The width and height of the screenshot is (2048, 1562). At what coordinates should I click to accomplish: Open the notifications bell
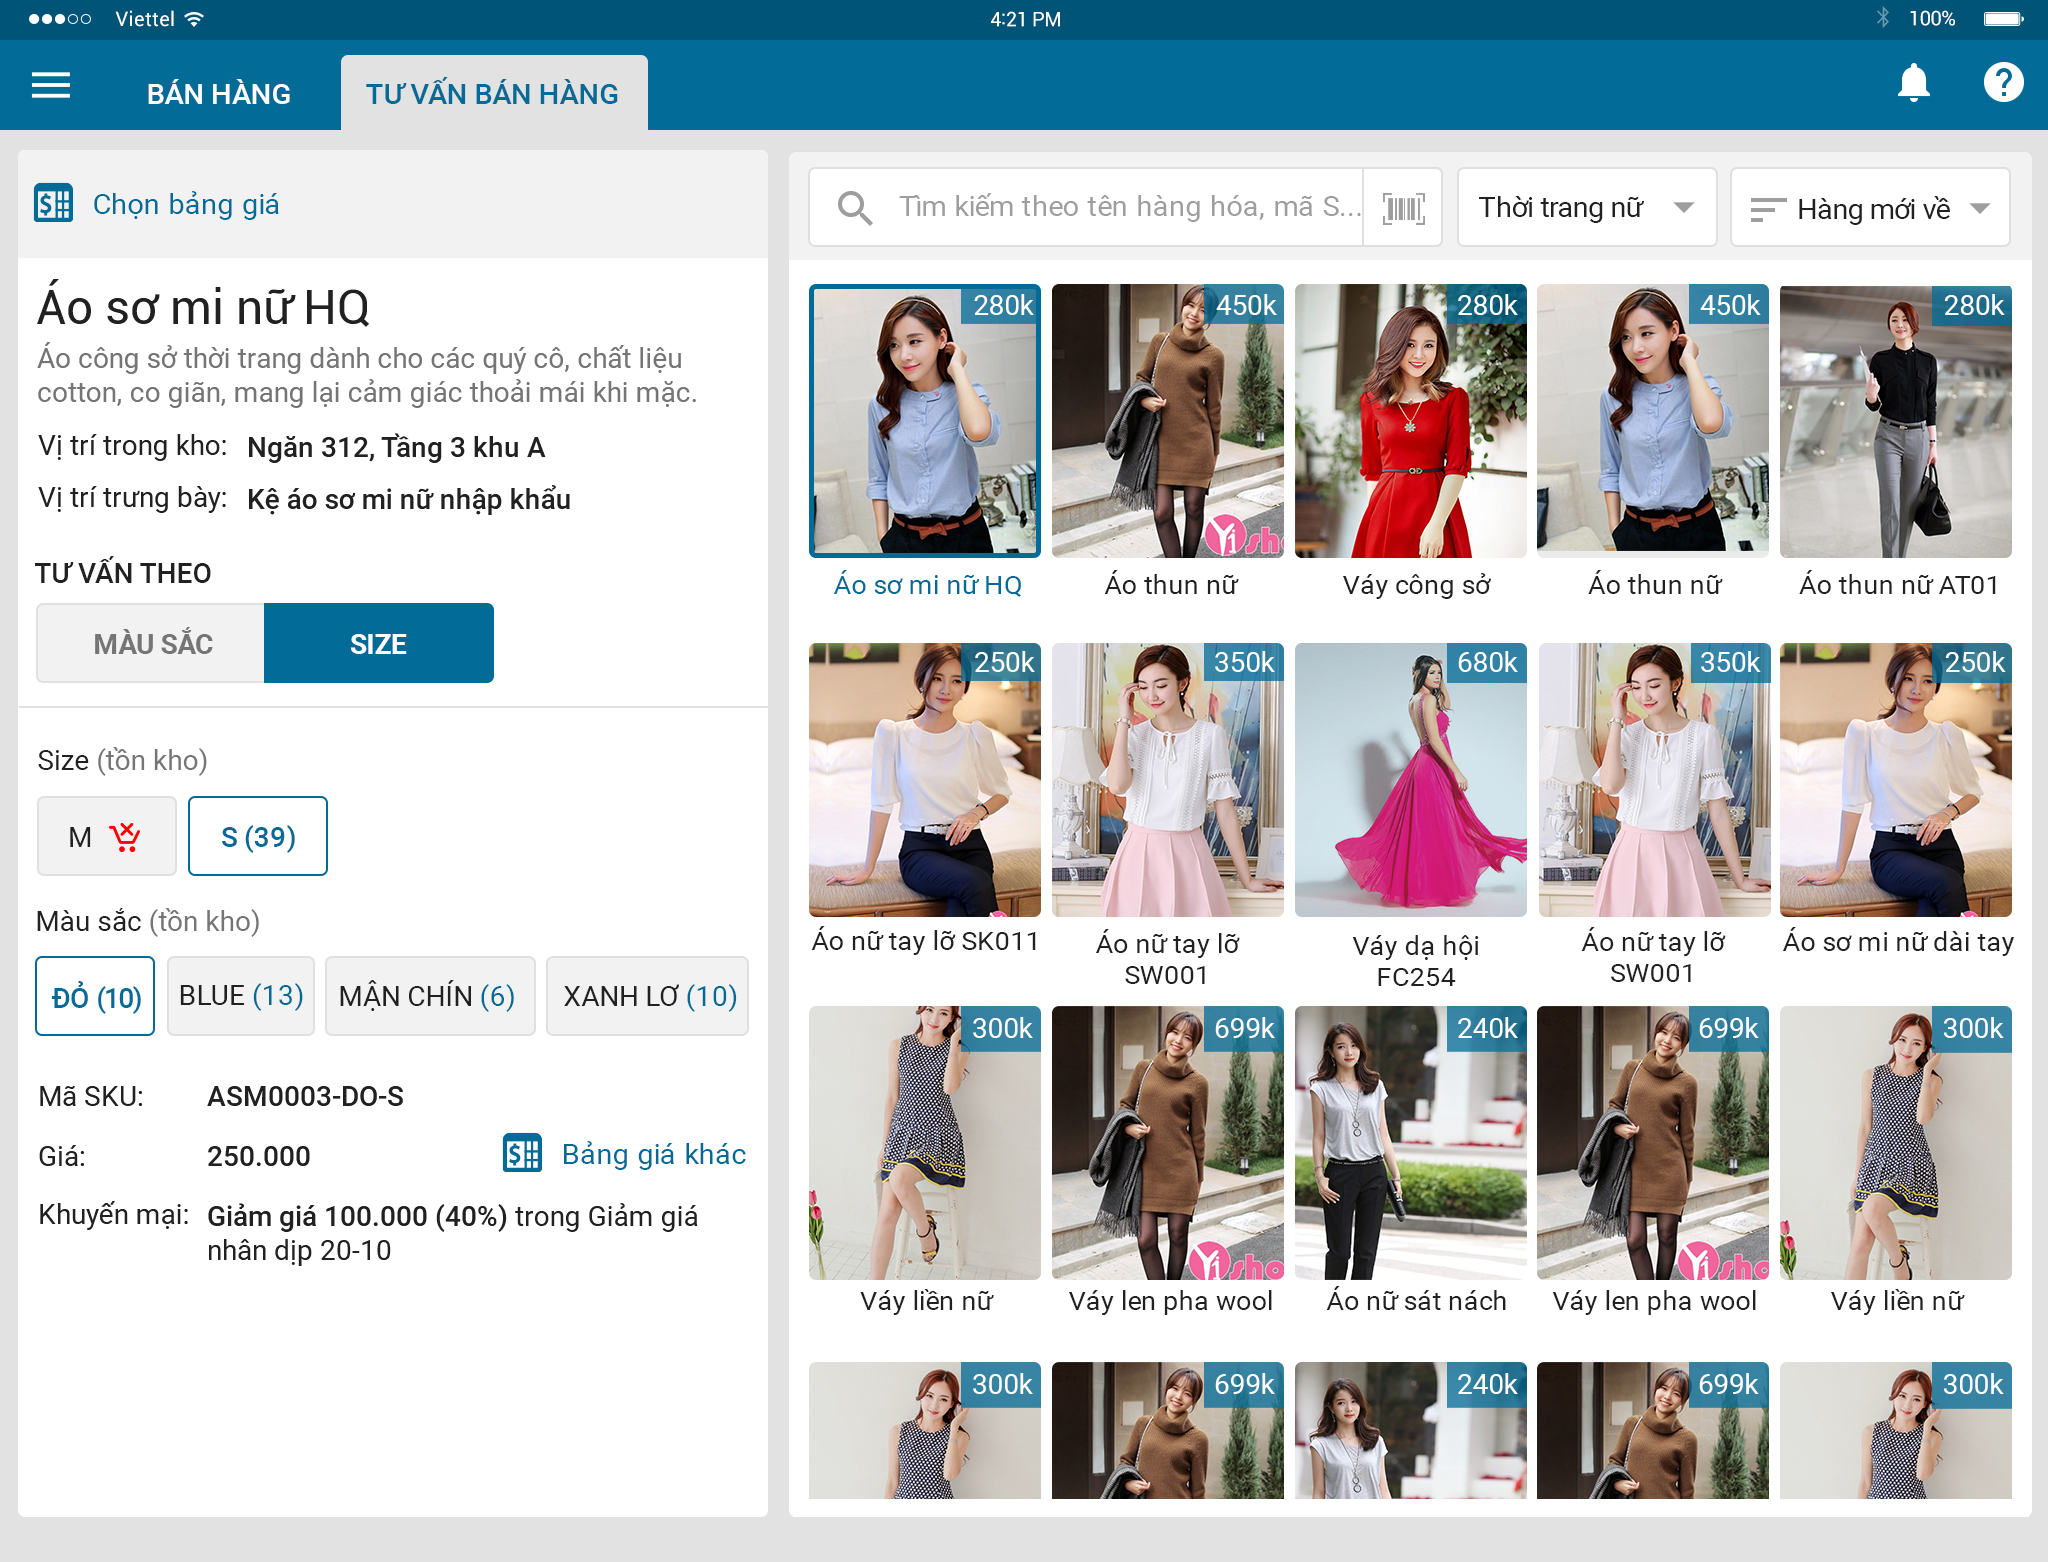coord(1913,83)
